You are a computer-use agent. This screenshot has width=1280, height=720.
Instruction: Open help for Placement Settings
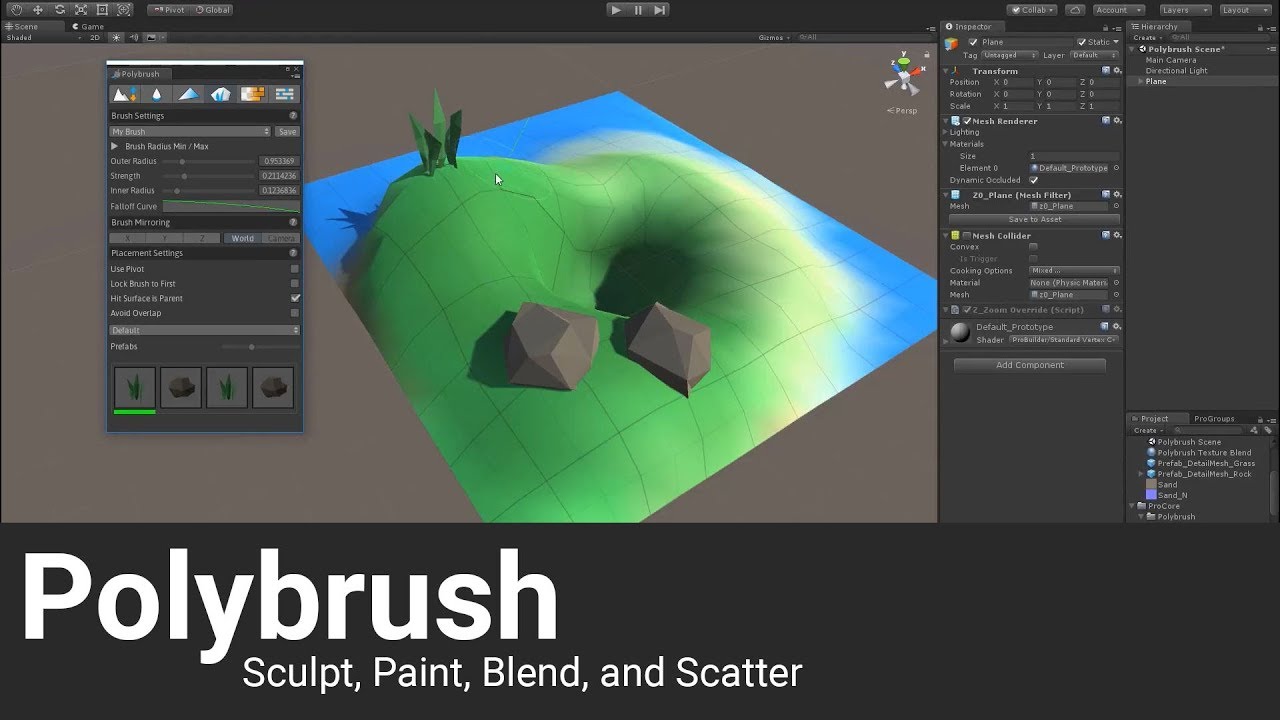coord(293,253)
